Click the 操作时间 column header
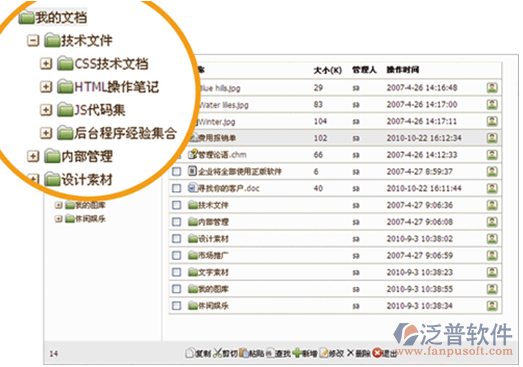The image size is (523, 367). coord(403,70)
